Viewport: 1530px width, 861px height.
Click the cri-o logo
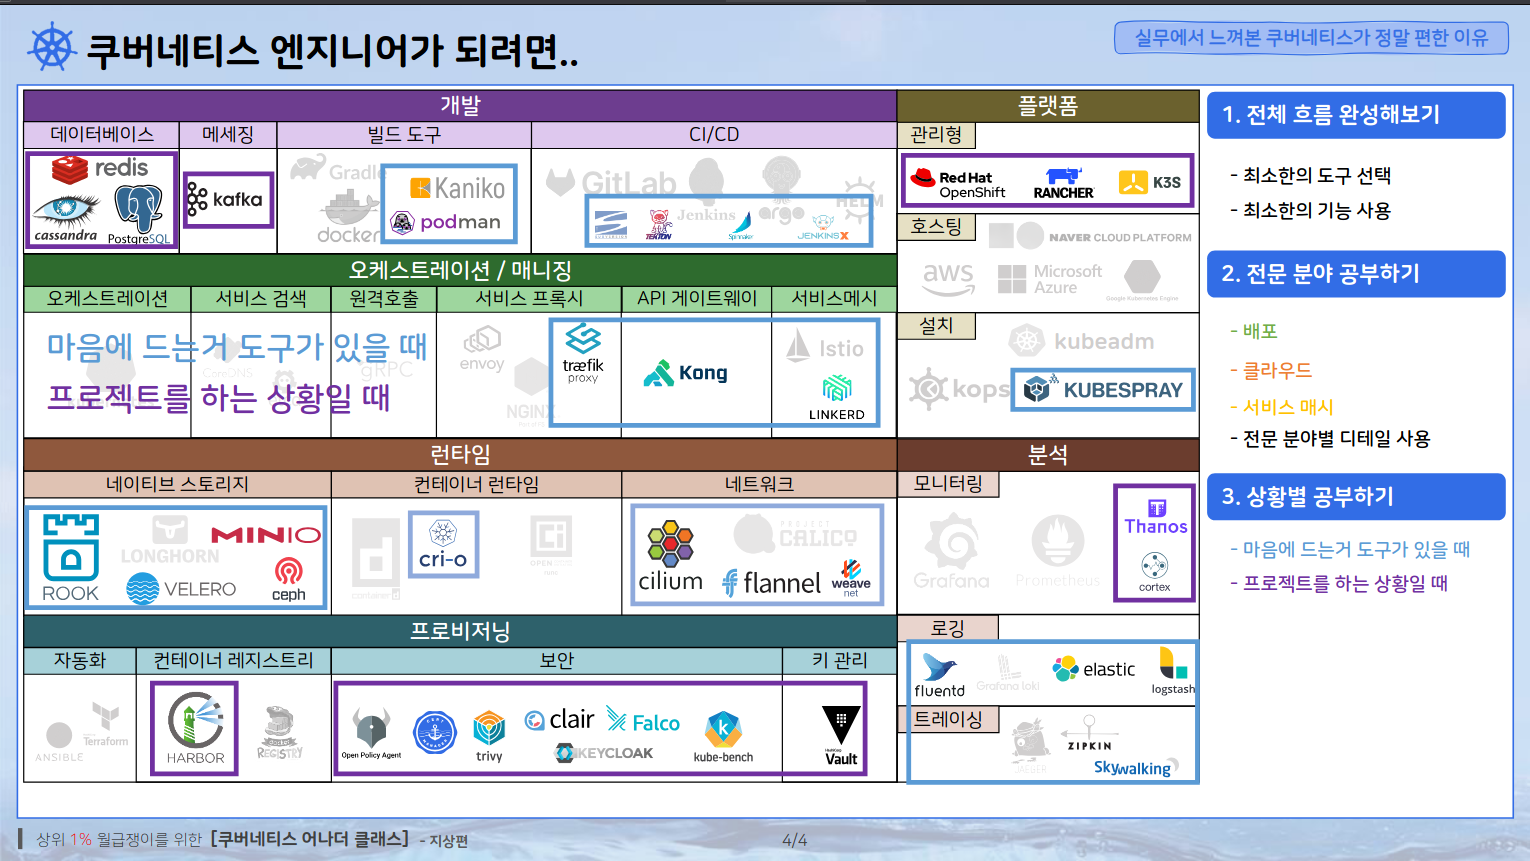443,544
